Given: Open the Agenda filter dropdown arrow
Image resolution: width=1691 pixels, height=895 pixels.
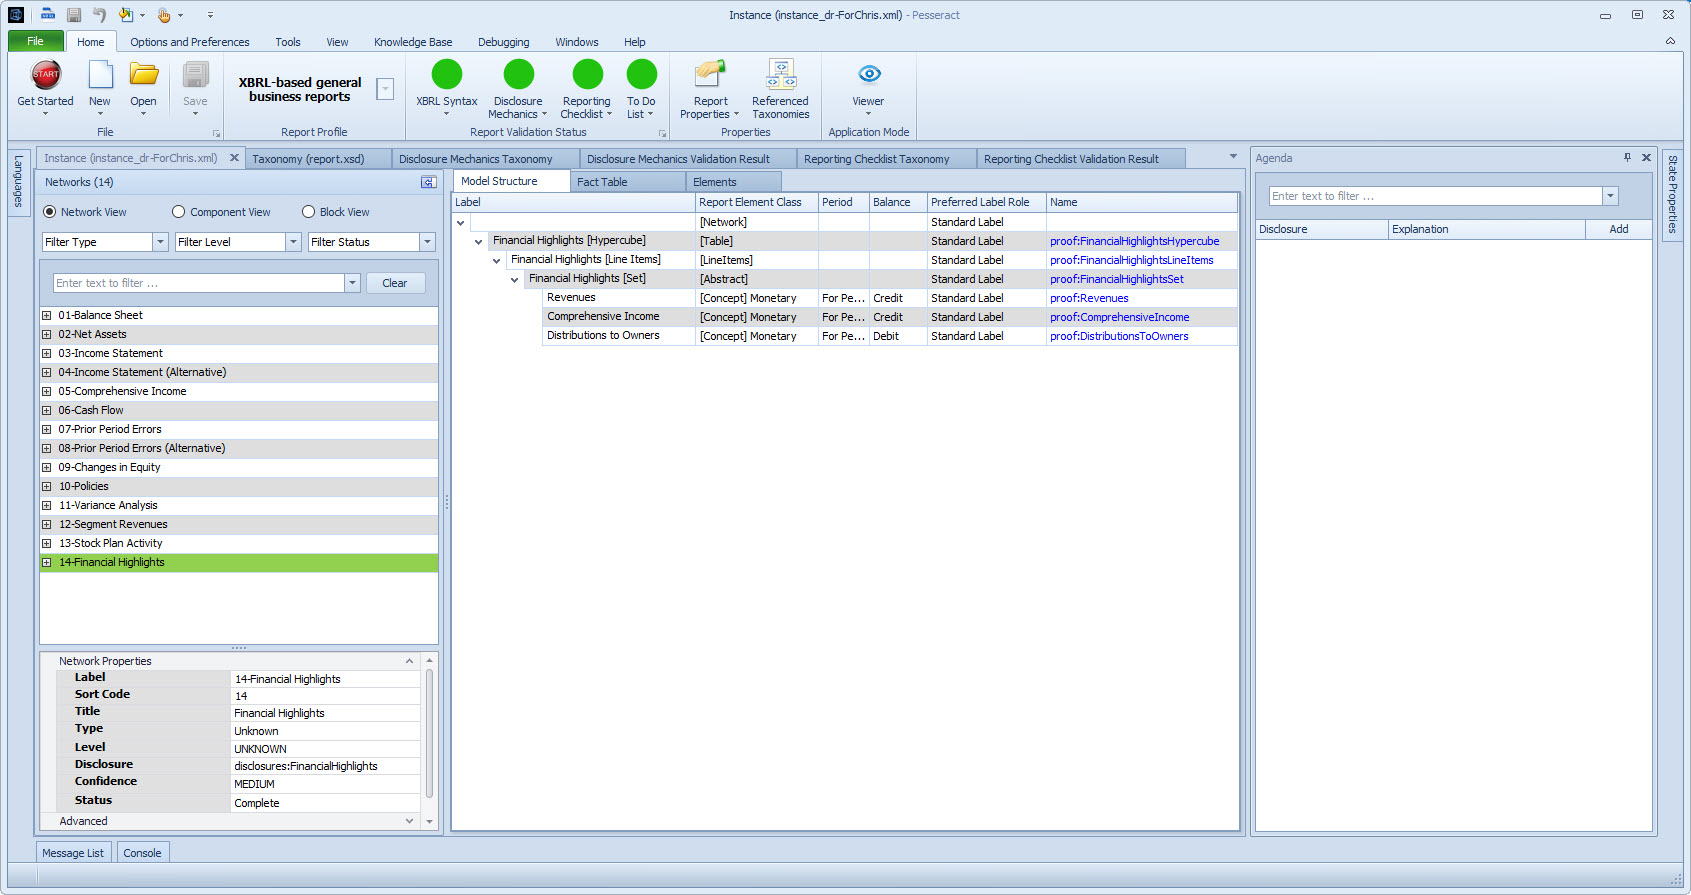Looking at the screenshot, I should pyautogui.click(x=1610, y=196).
